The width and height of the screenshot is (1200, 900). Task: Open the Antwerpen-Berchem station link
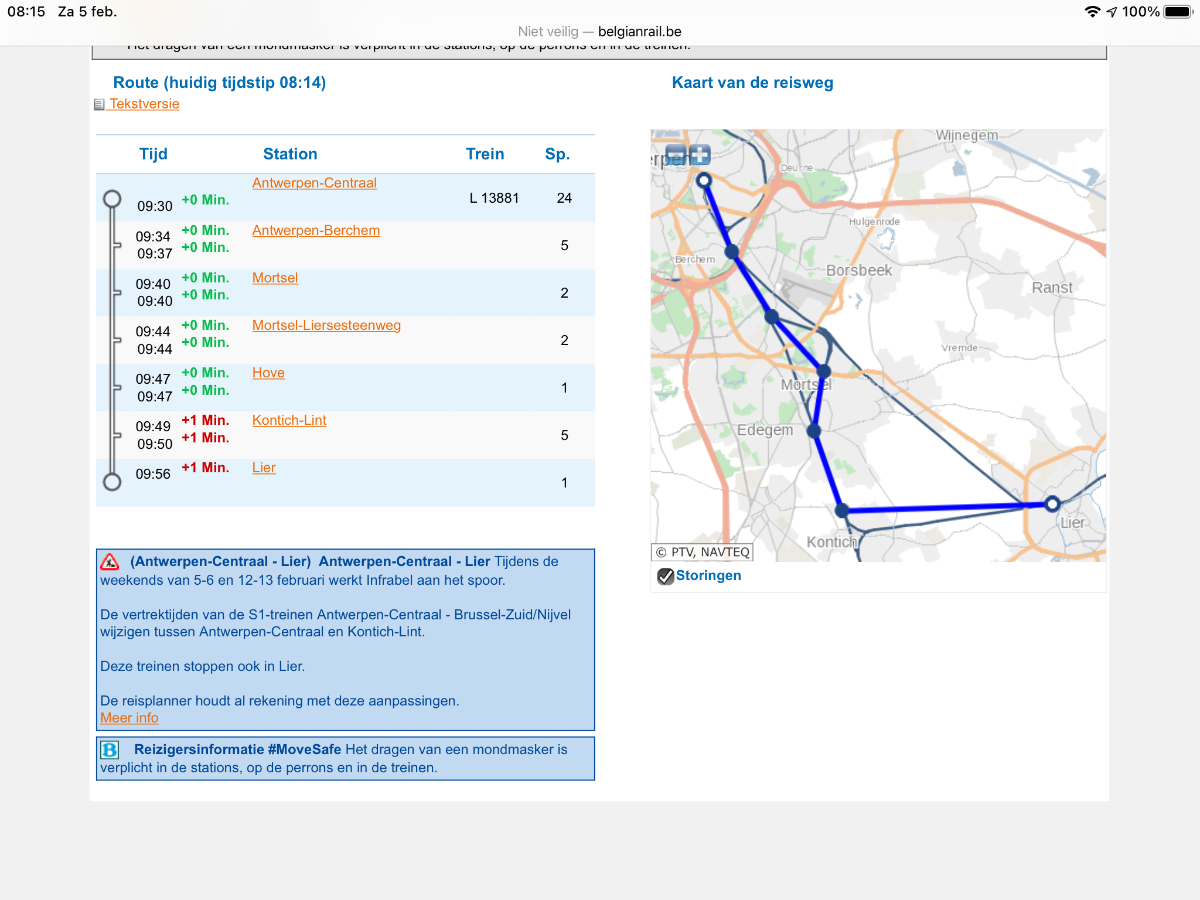pos(316,231)
